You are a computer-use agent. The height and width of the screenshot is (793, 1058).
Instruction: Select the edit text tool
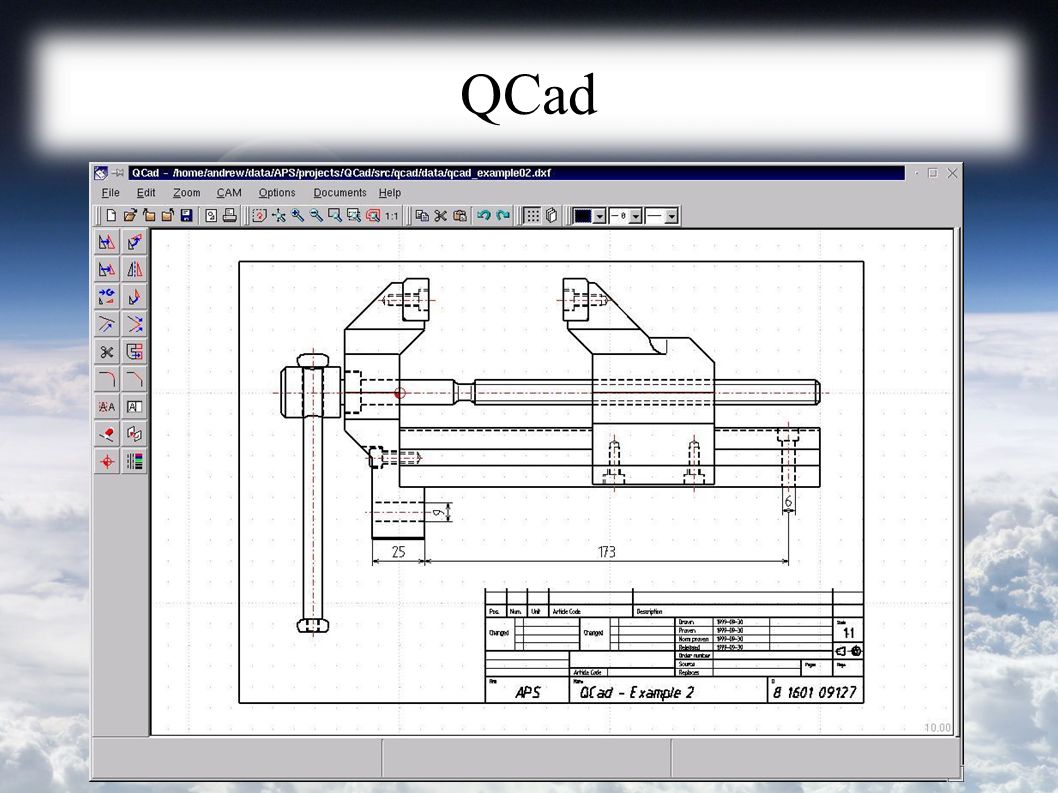(134, 406)
